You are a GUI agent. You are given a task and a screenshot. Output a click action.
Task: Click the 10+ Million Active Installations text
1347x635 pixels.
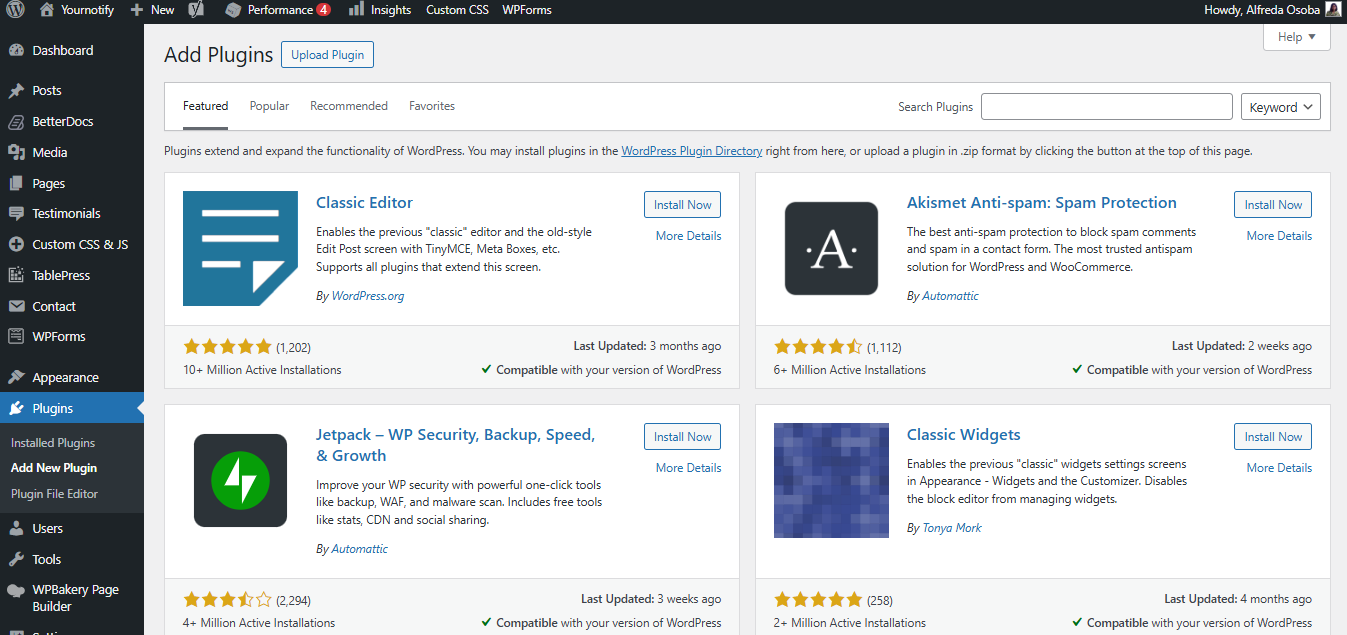click(262, 370)
